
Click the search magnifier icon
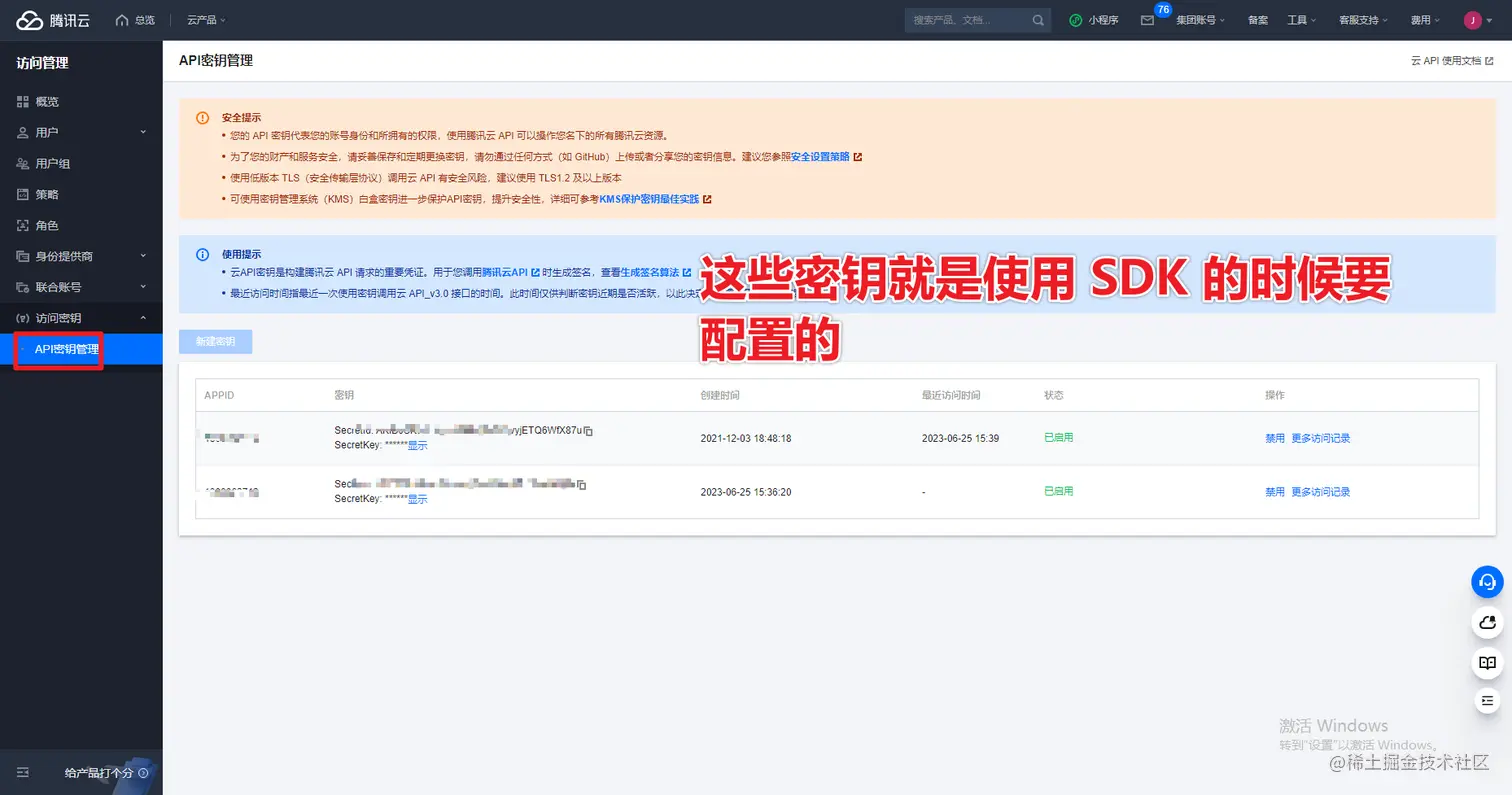point(1038,20)
